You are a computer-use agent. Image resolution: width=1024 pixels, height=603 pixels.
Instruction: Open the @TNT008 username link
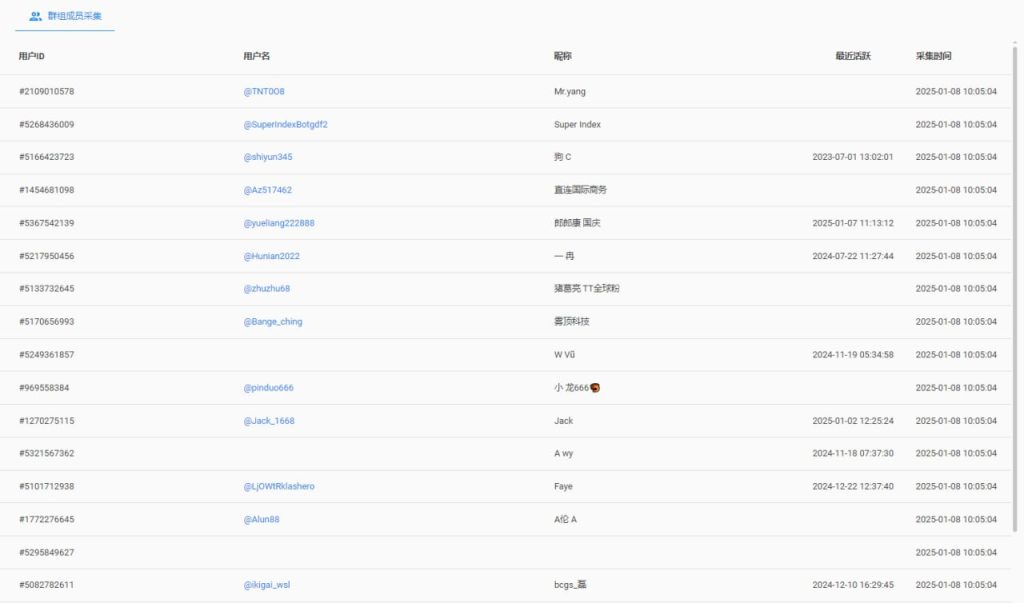click(x=264, y=90)
